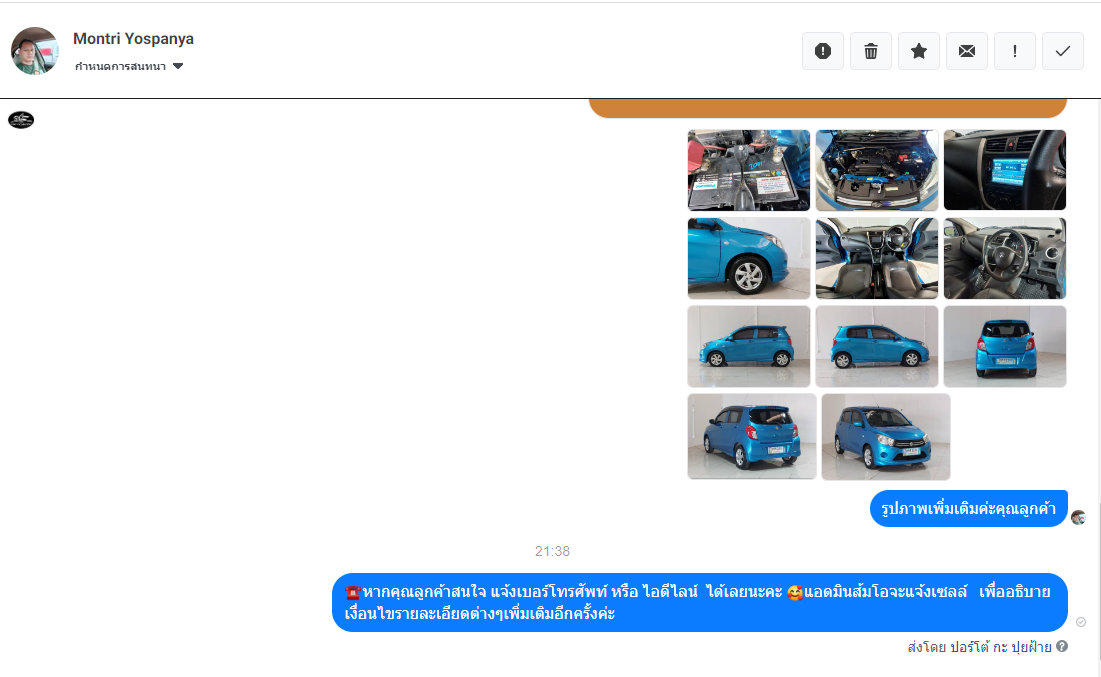View the rear view blue car photo
The image size is (1101, 677).
tap(1005, 346)
